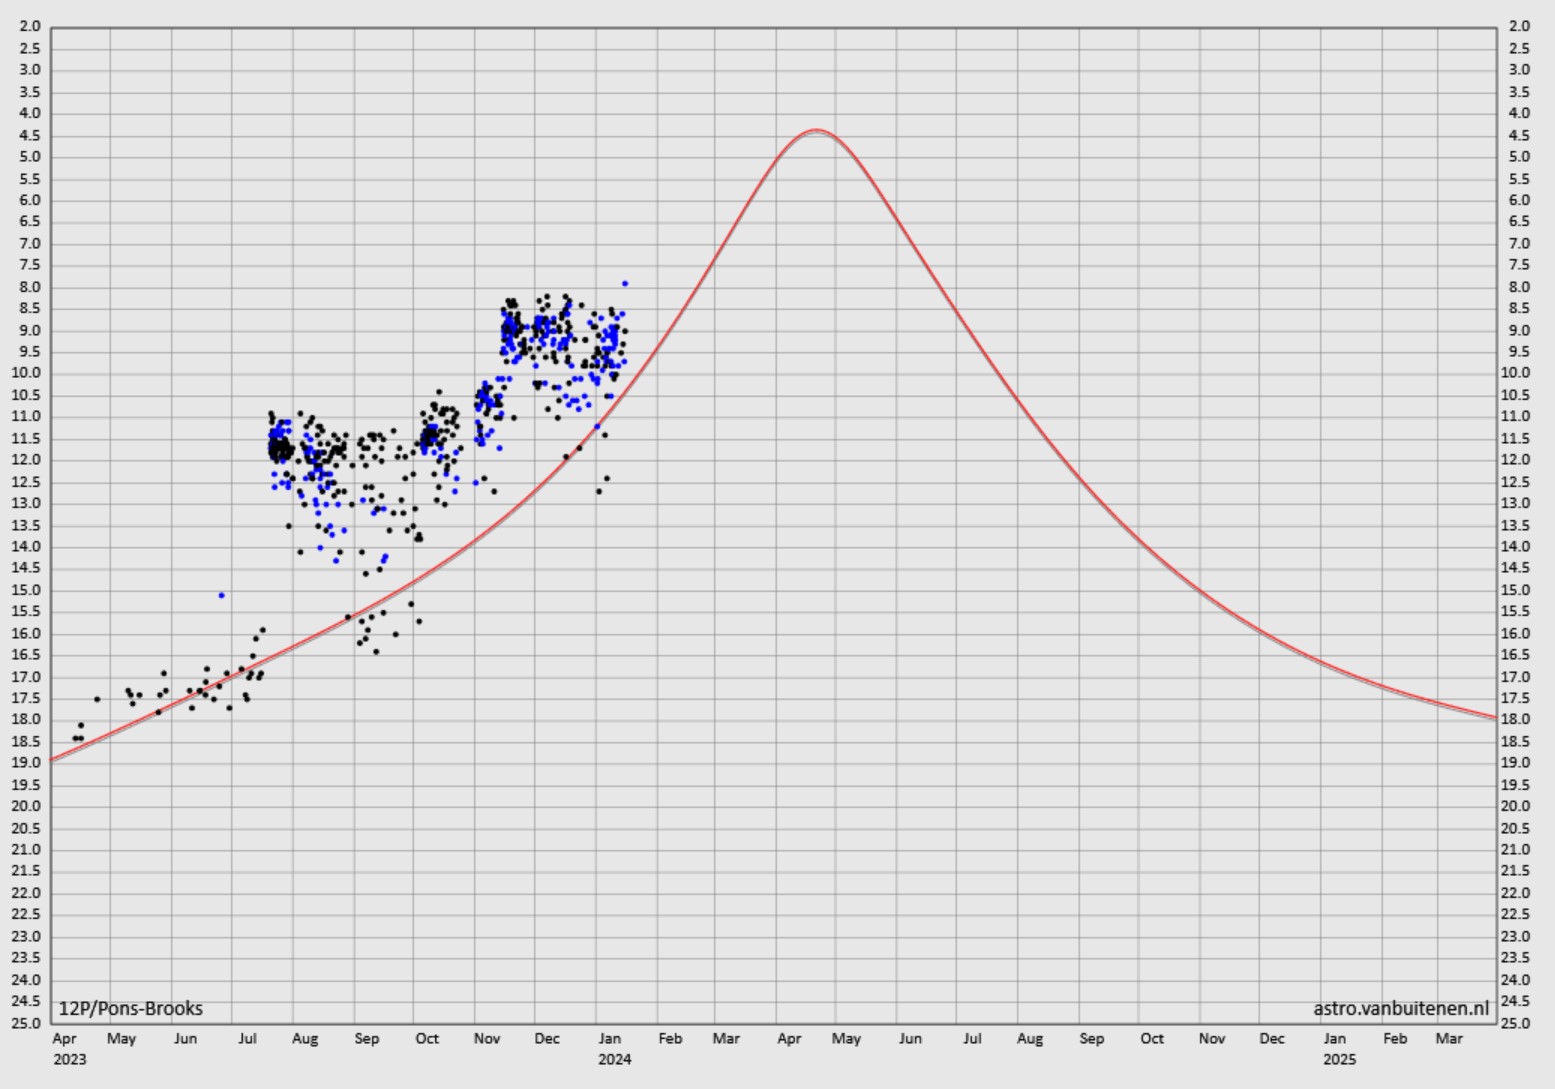Click the 12P/Pons-Brooks comet name label
The image size is (1555, 1089).
pyautogui.click(x=131, y=1008)
